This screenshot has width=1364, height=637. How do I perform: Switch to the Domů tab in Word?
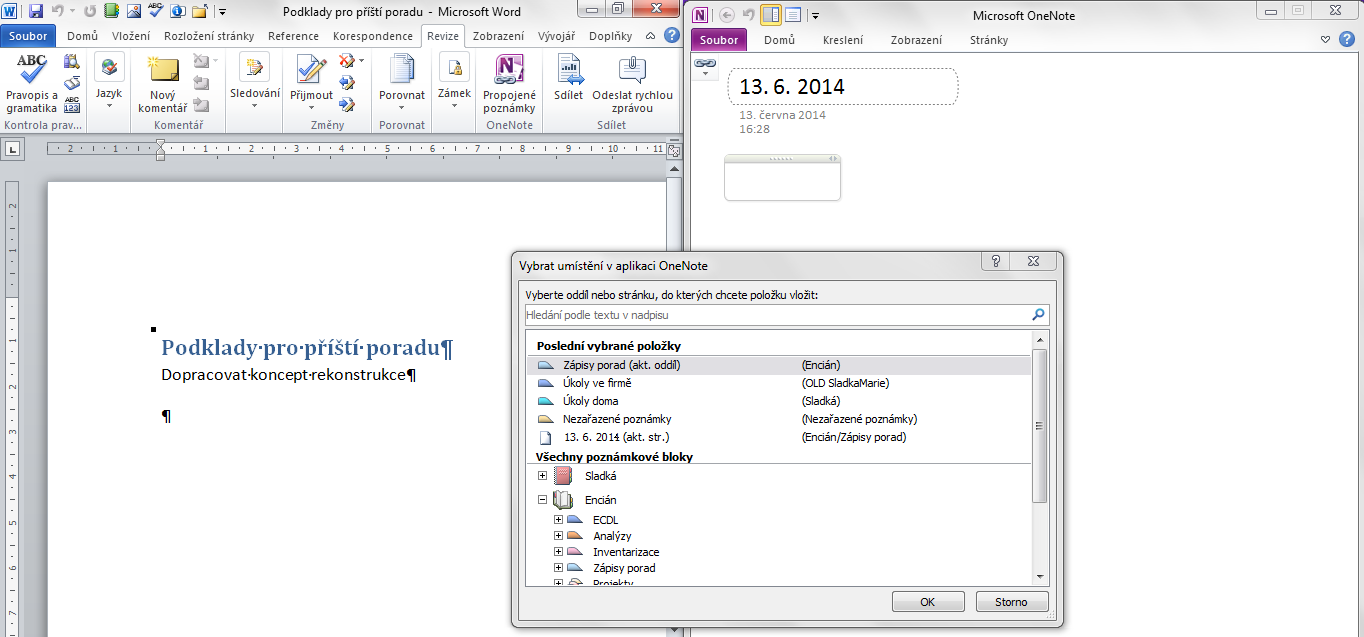82,36
